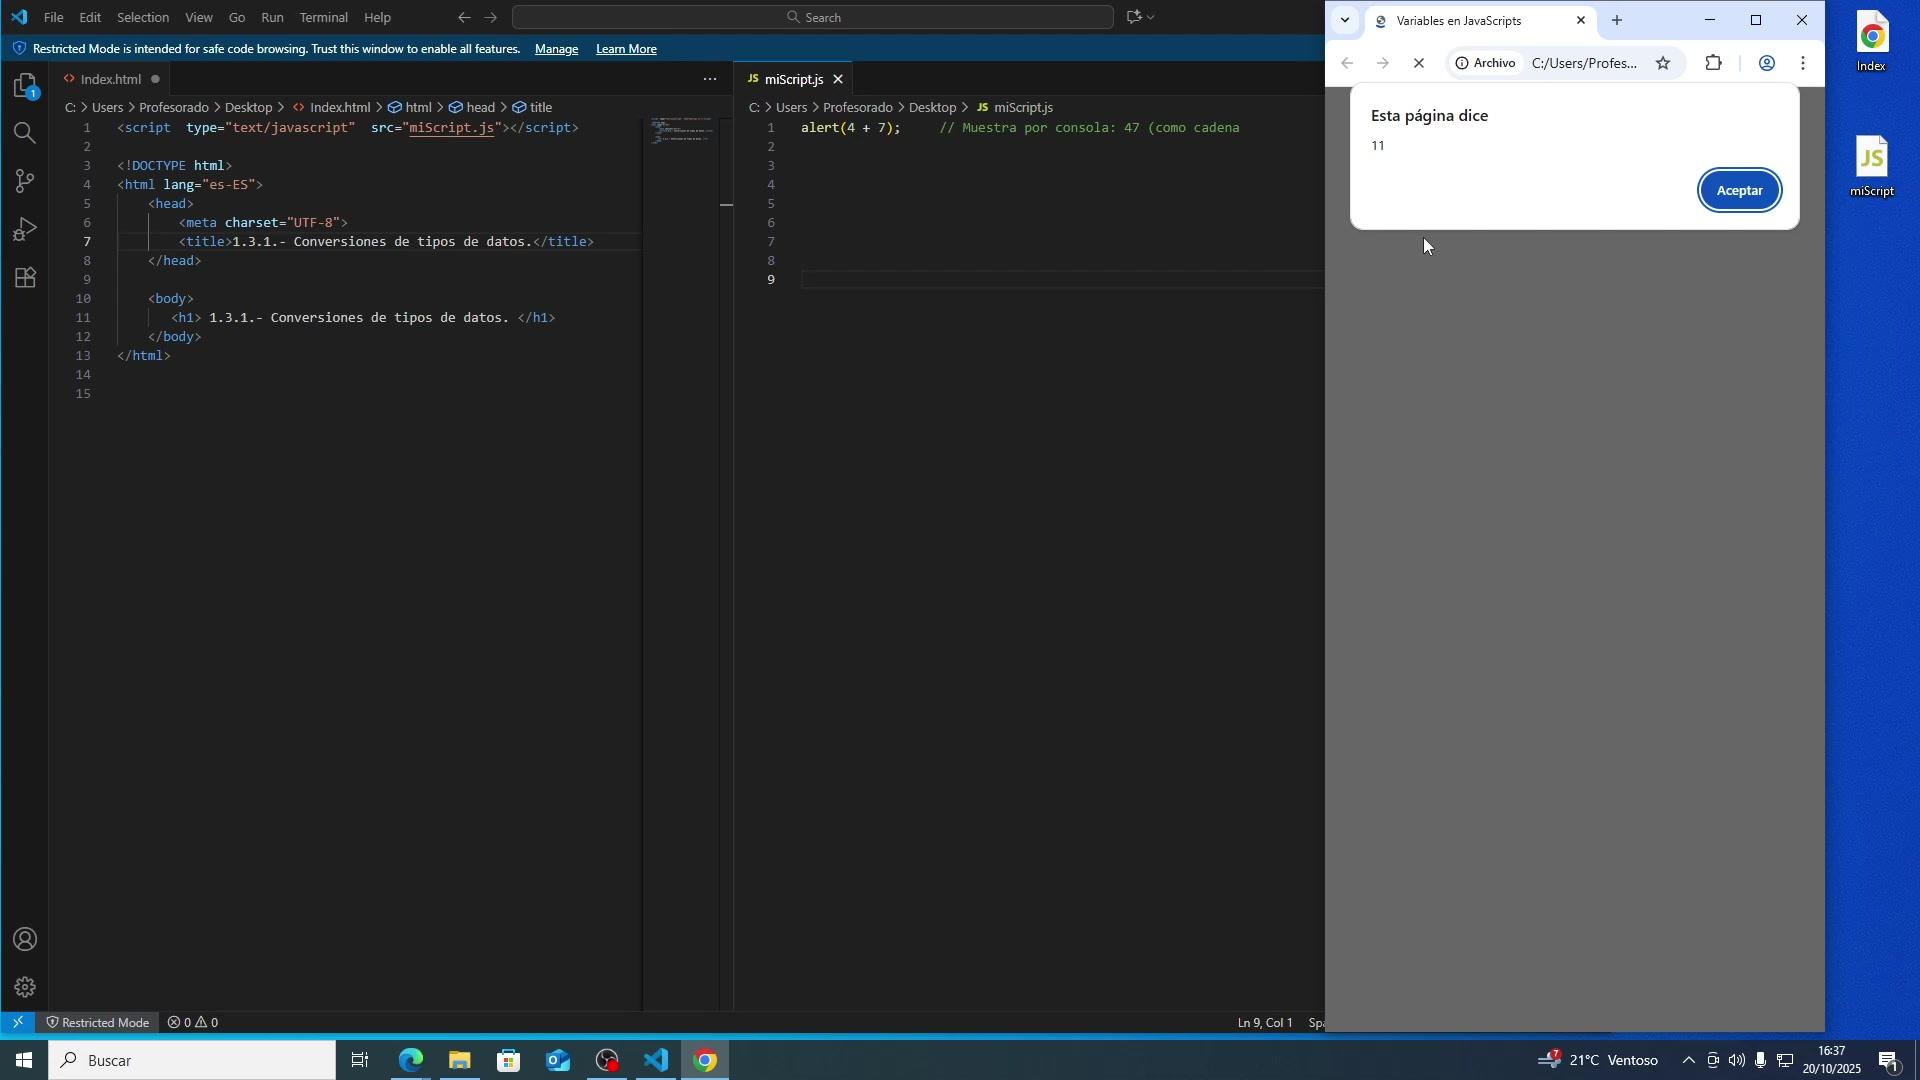Click the Learn More link in banner
The image size is (1920, 1080).
[626, 49]
